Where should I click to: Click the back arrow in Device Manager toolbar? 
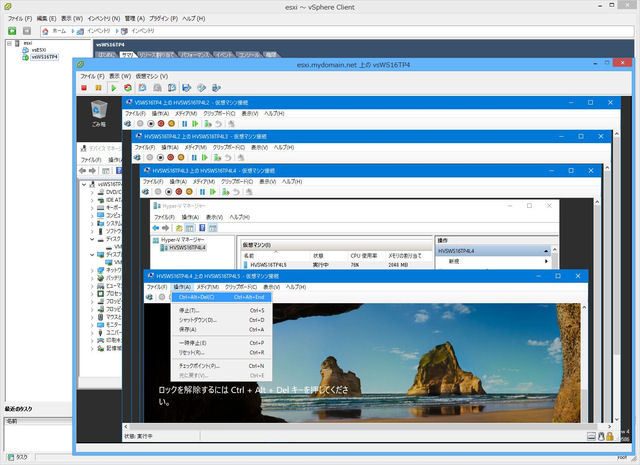click(x=83, y=171)
